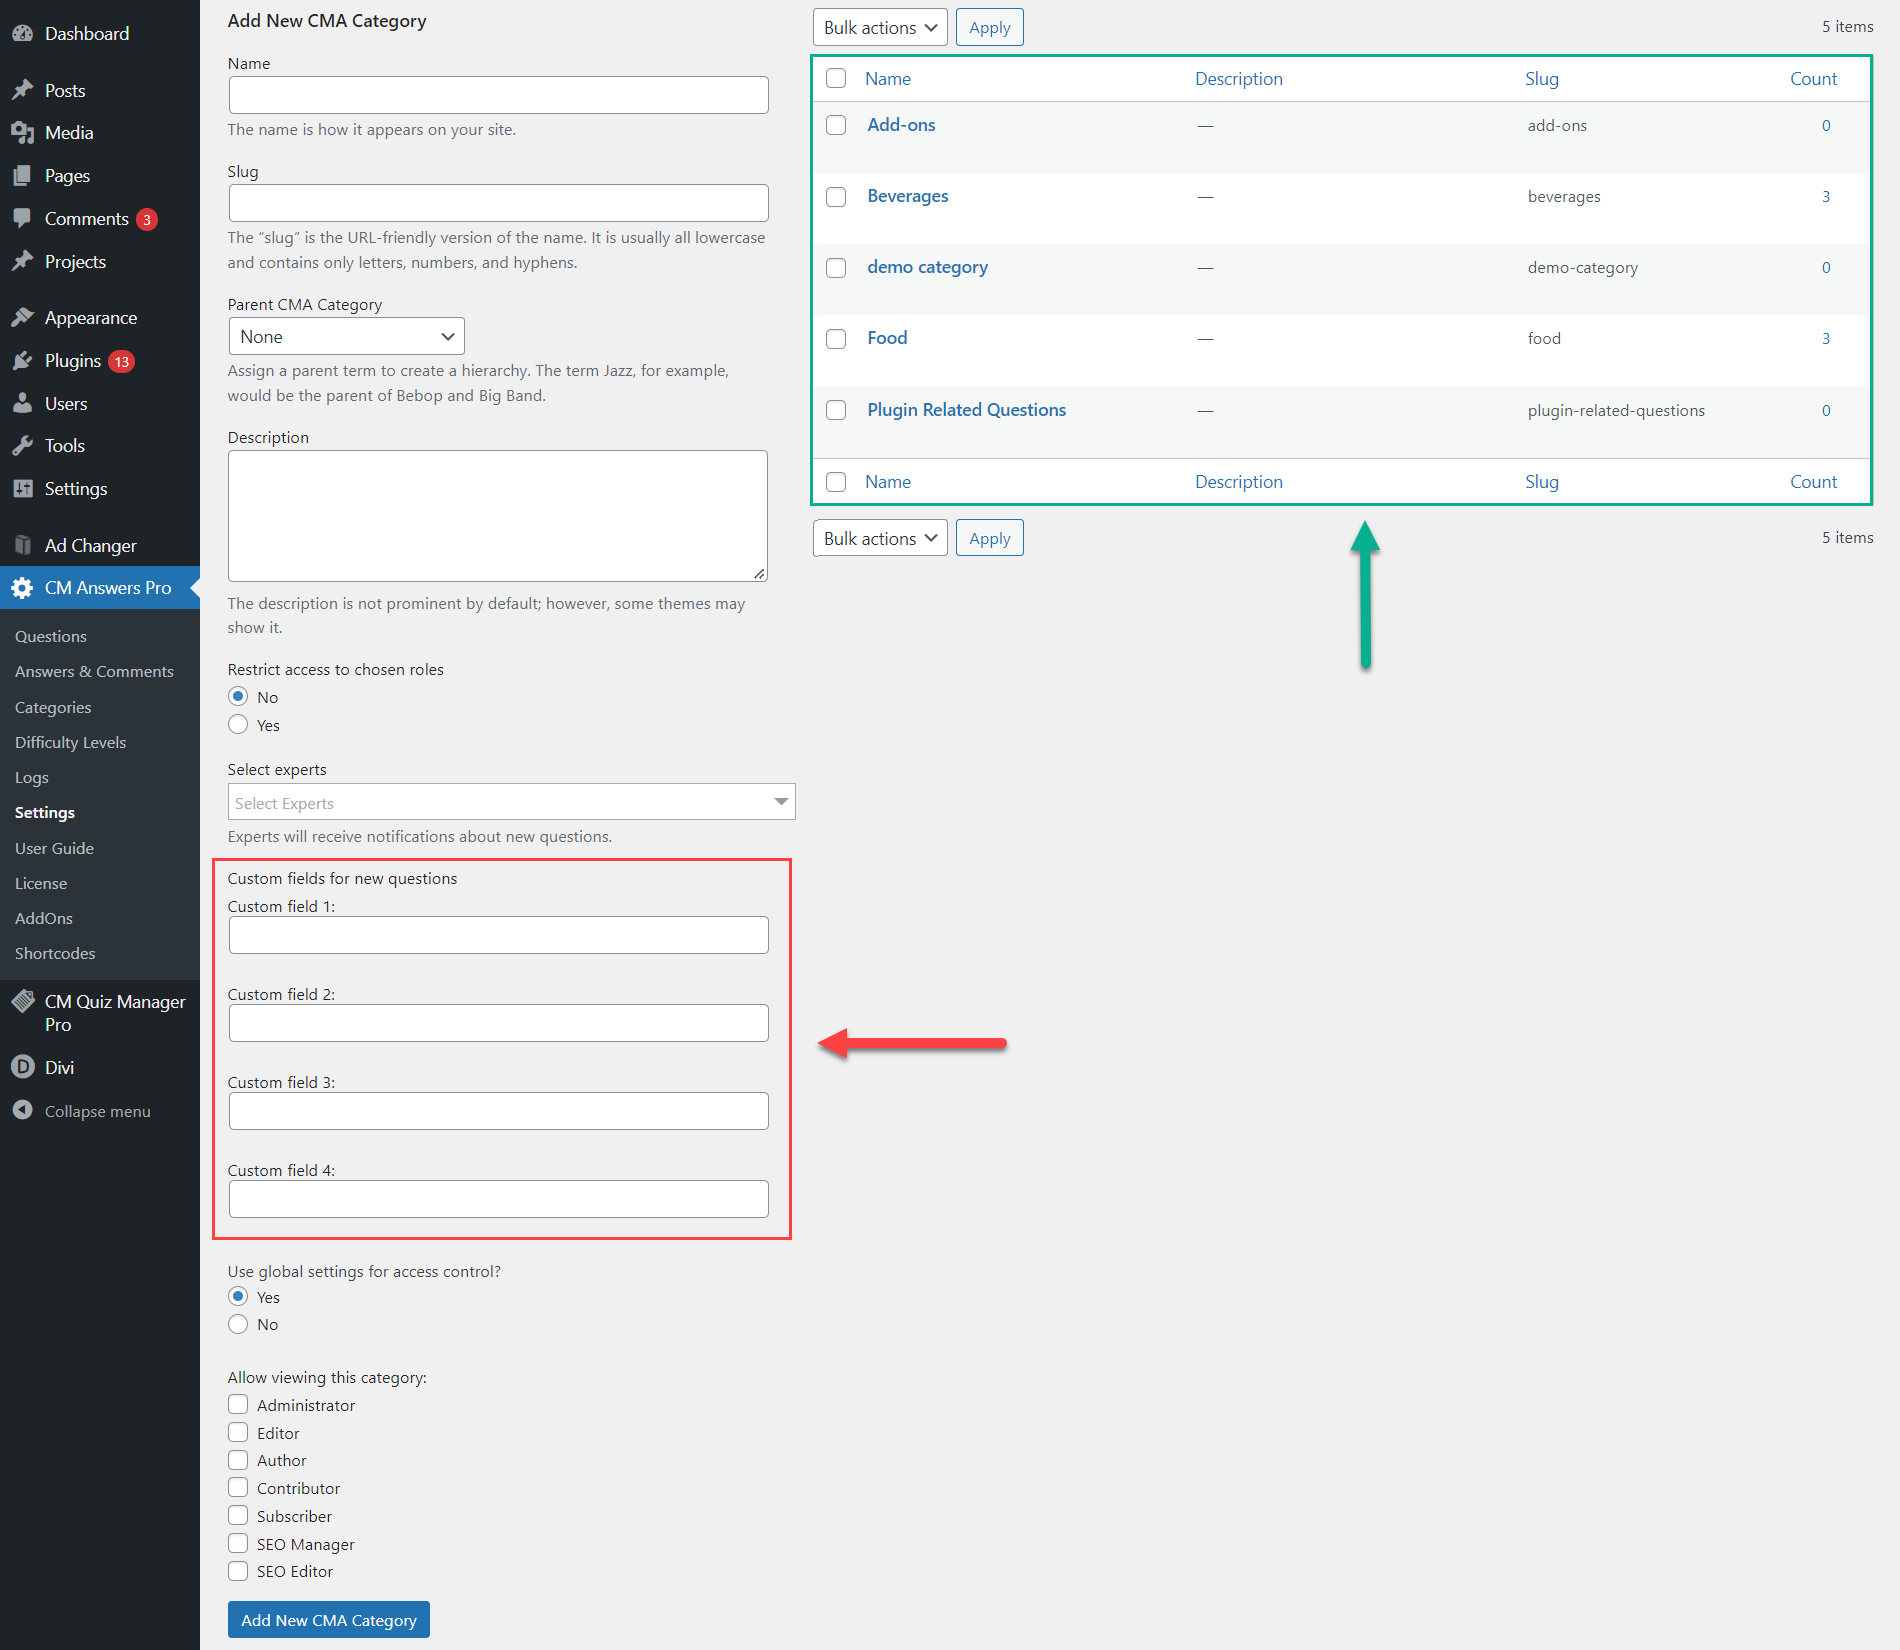The image size is (1900, 1650).
Task: Click the Comments speech bubble icon
Action: pyautogui.click(x=23, y=218)
